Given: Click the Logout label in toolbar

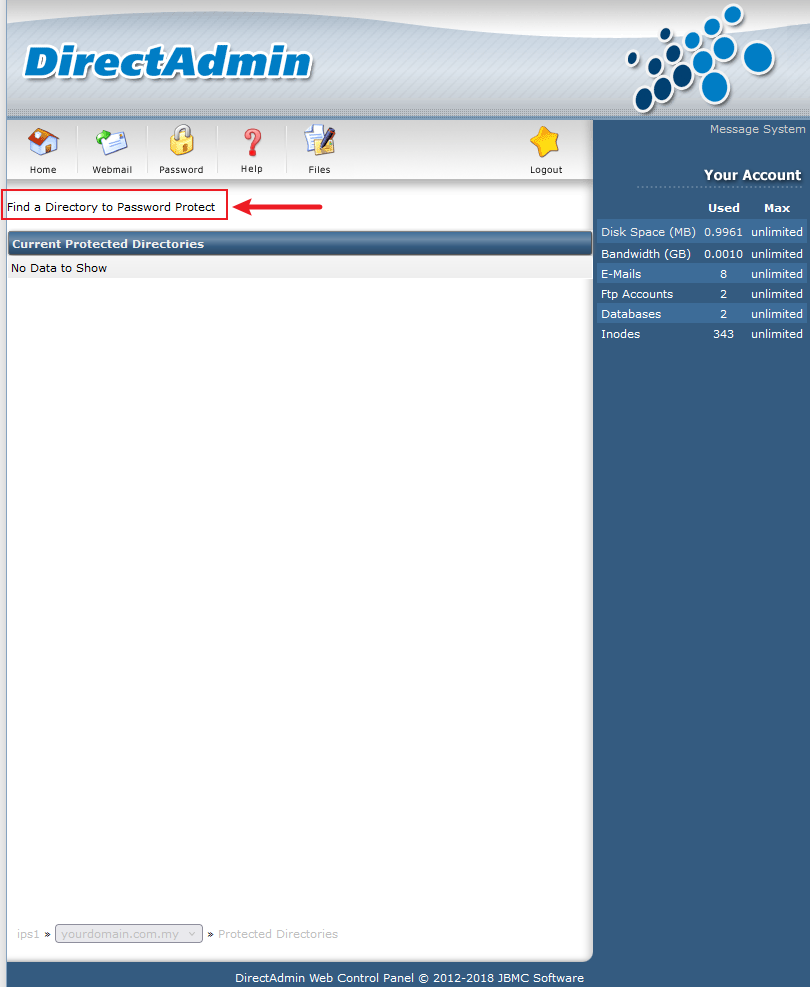Looking at the screenshot, I should coord(546,170).
